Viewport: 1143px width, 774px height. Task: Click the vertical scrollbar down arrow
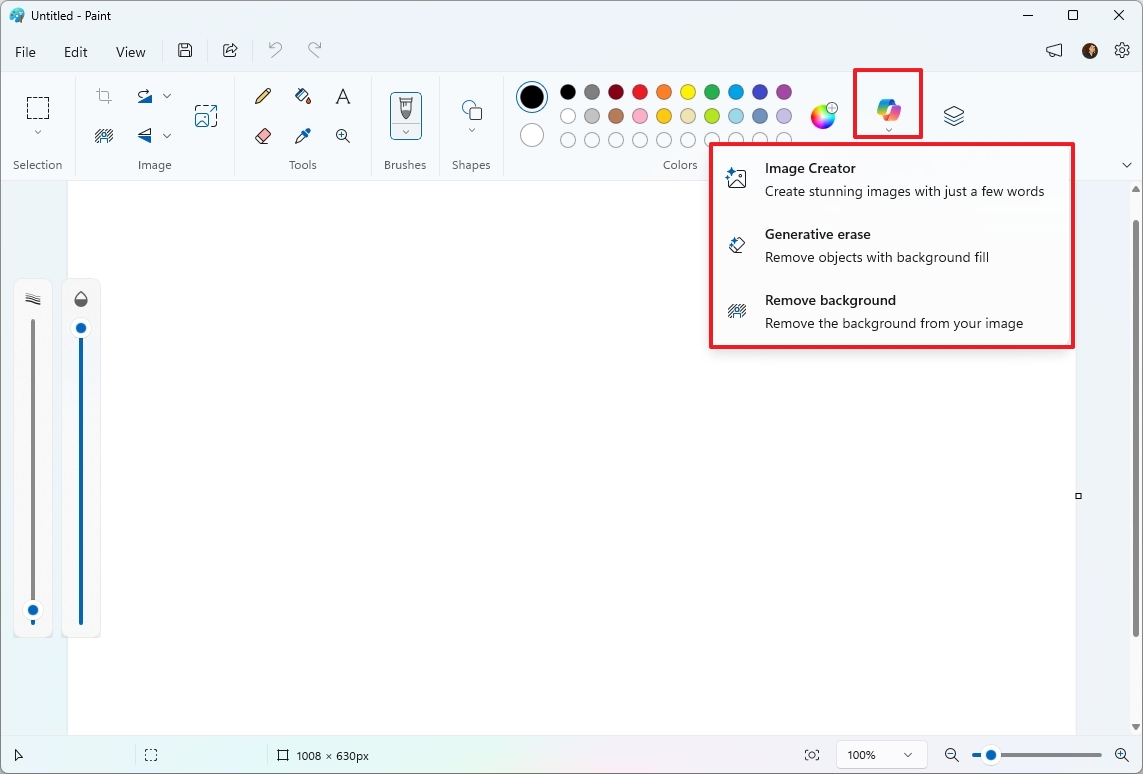1135,727
